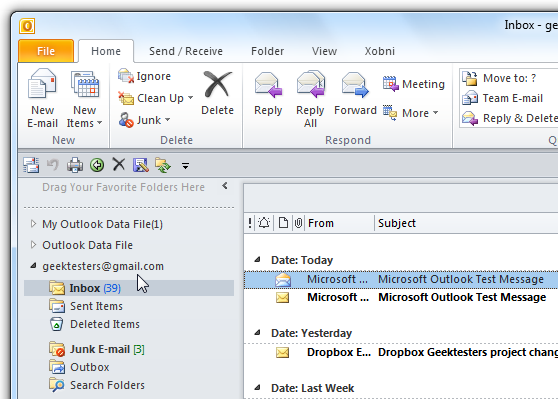
Task: Open the View ribbon tab
Action: coord(324,51)
